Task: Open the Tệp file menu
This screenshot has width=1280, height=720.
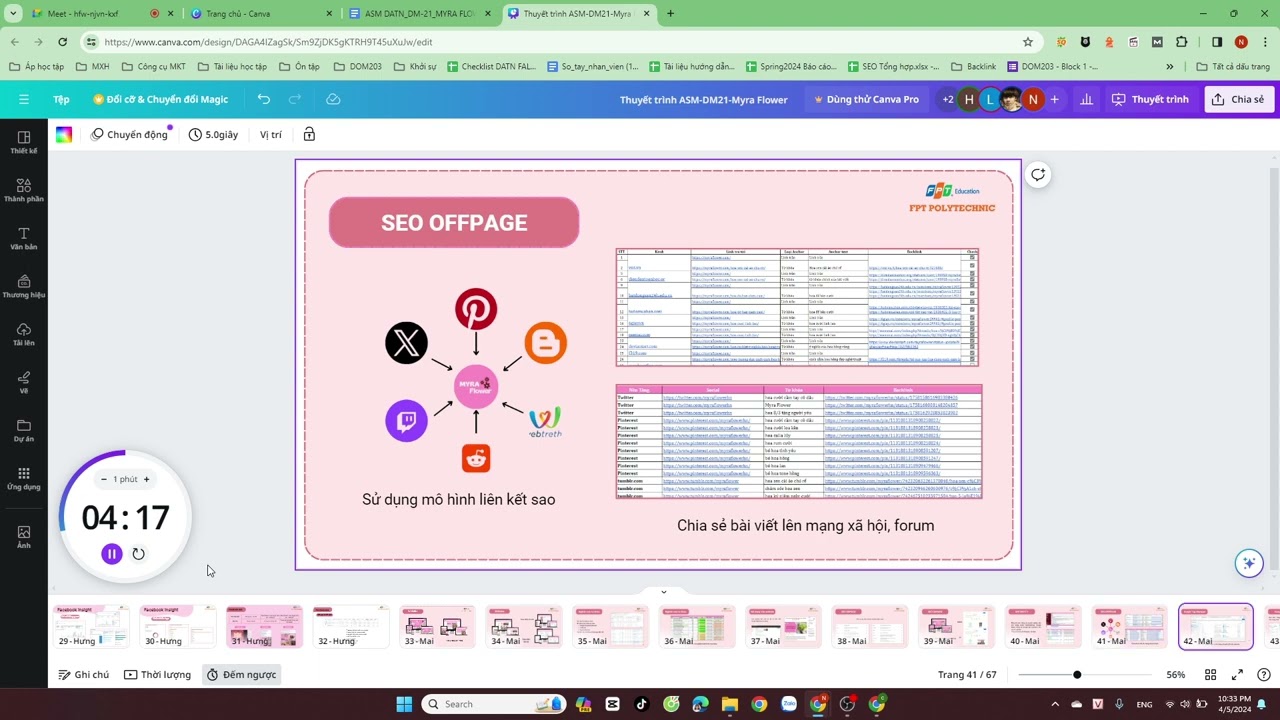Action: [x=61, y=99]
